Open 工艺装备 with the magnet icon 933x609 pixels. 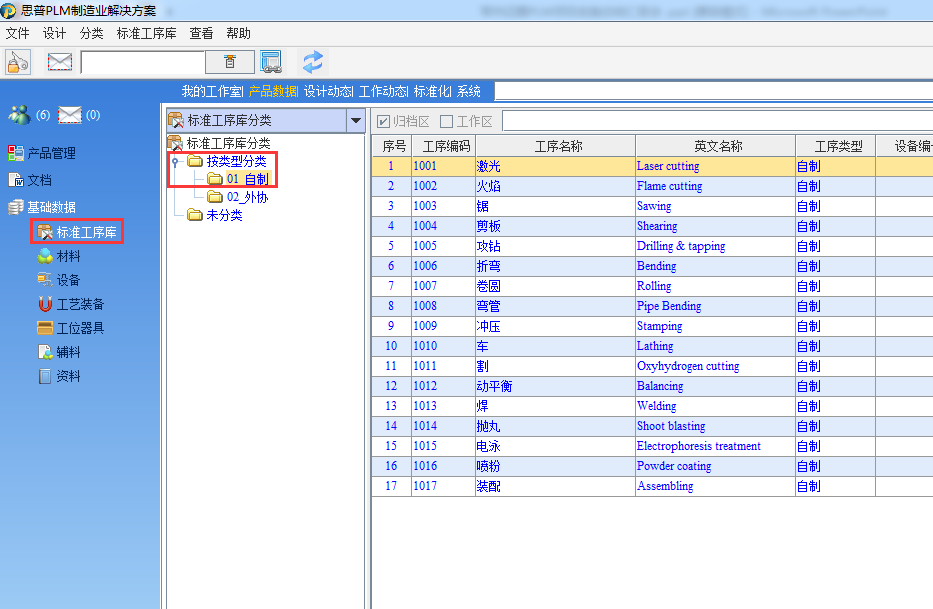(80, 304)
